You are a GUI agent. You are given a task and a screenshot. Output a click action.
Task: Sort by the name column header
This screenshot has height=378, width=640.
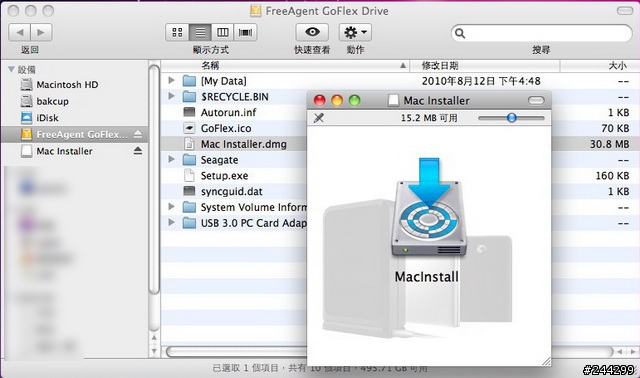coord(285,65)
